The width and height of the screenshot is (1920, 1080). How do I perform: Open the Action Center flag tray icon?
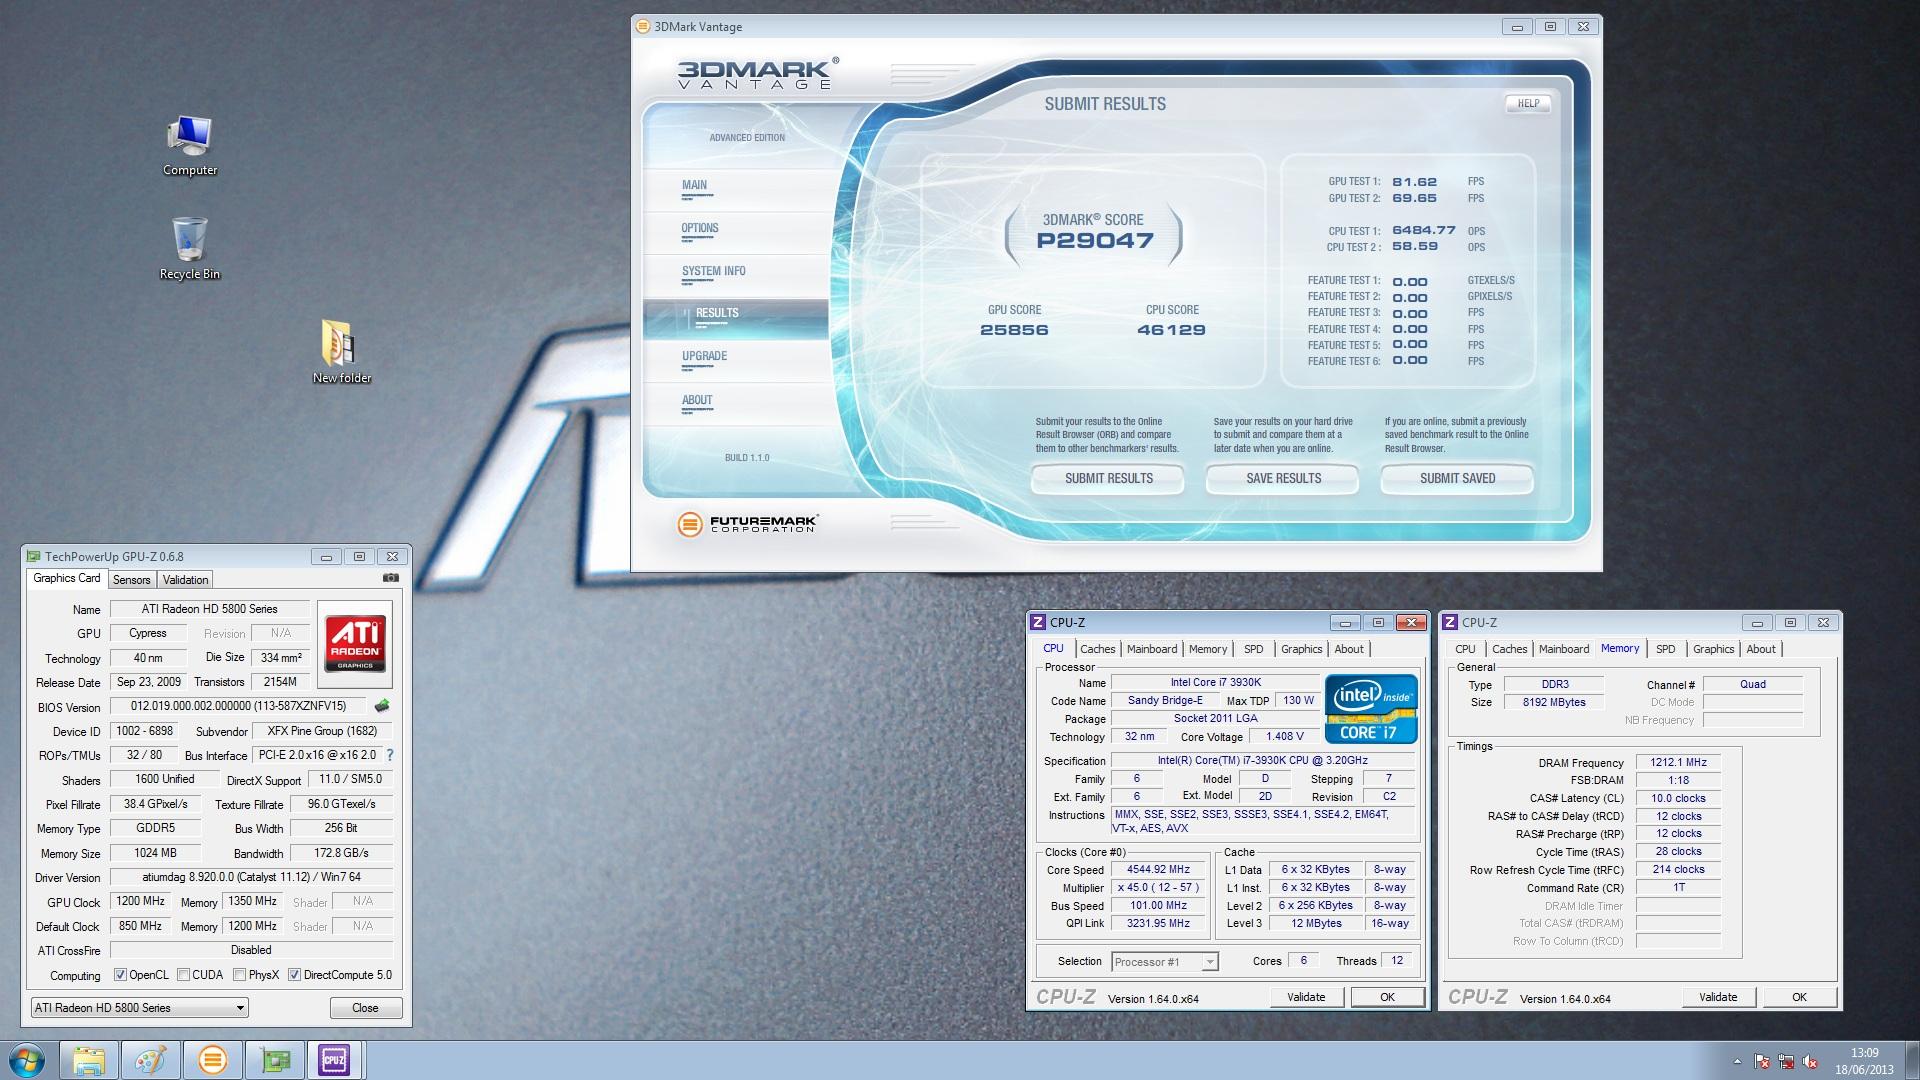point(1762,1062)
